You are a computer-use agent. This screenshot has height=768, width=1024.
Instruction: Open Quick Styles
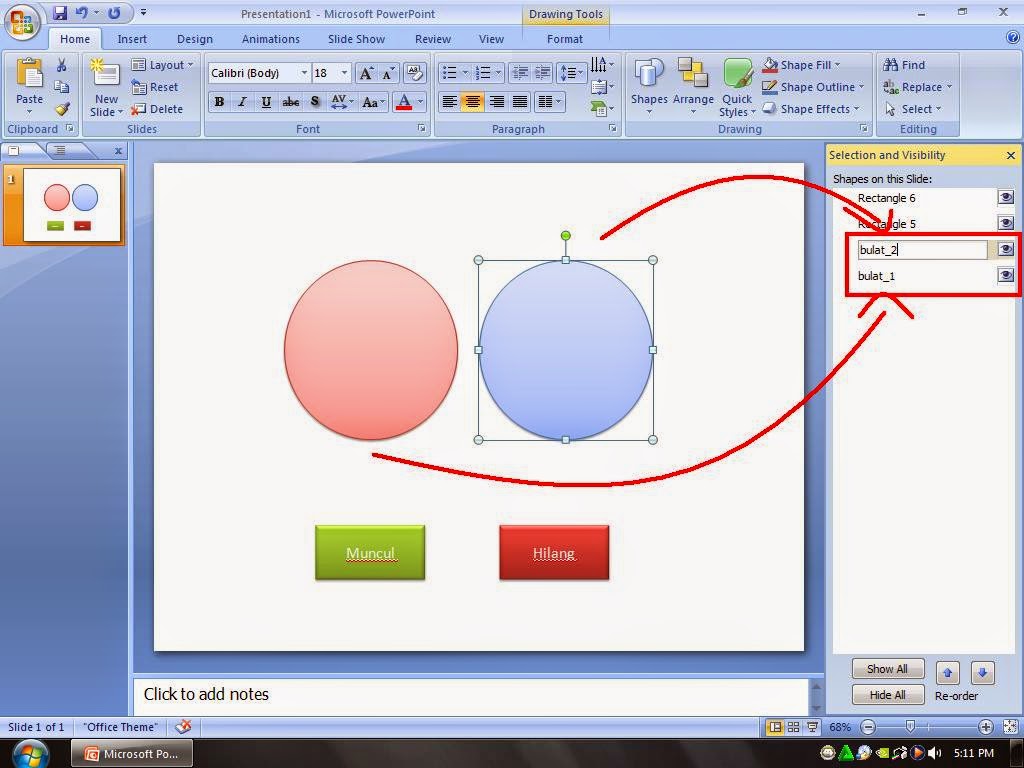tap(737, 85)
